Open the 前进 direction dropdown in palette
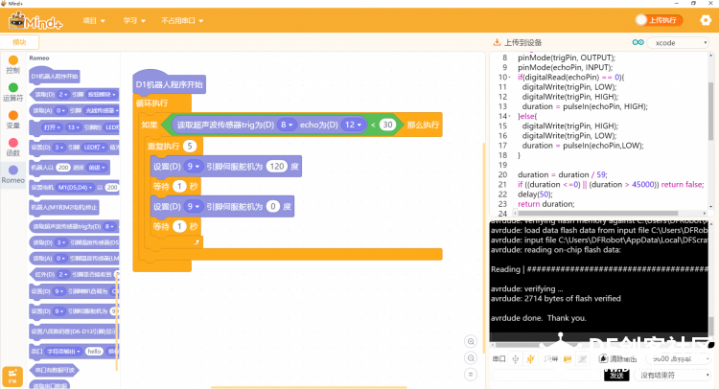Screen dimensions: 719x389 point(97,168)
